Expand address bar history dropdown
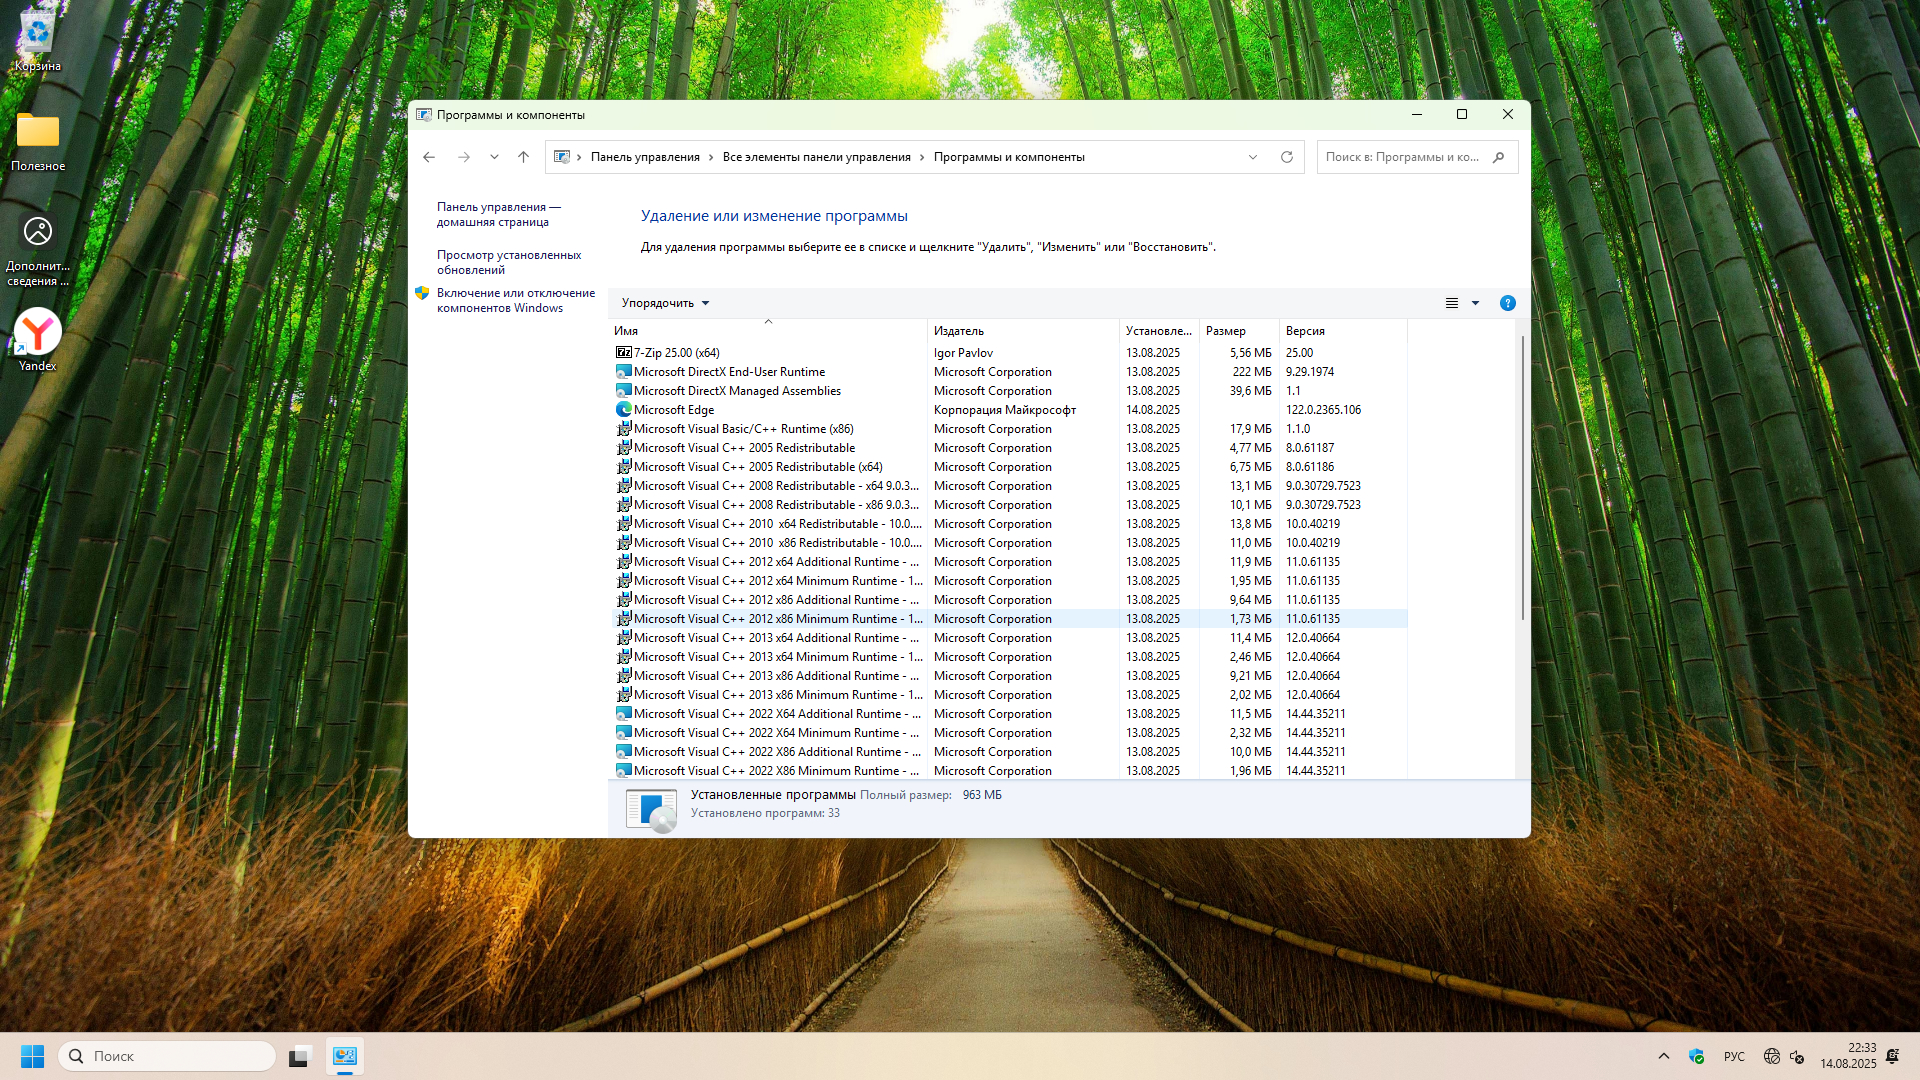Screen dimensions: 1920x1080 [x=1253, y=157]
